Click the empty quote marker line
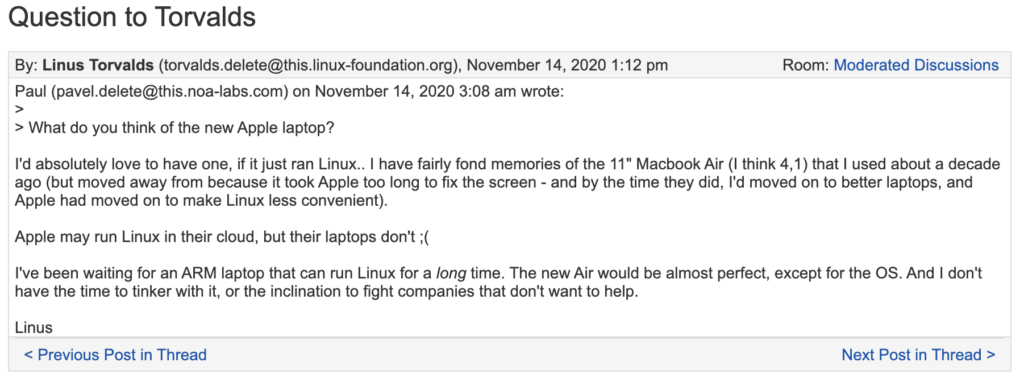Image resolution: width=1024 pixels, height=383 pixels. tap(19, 109)
